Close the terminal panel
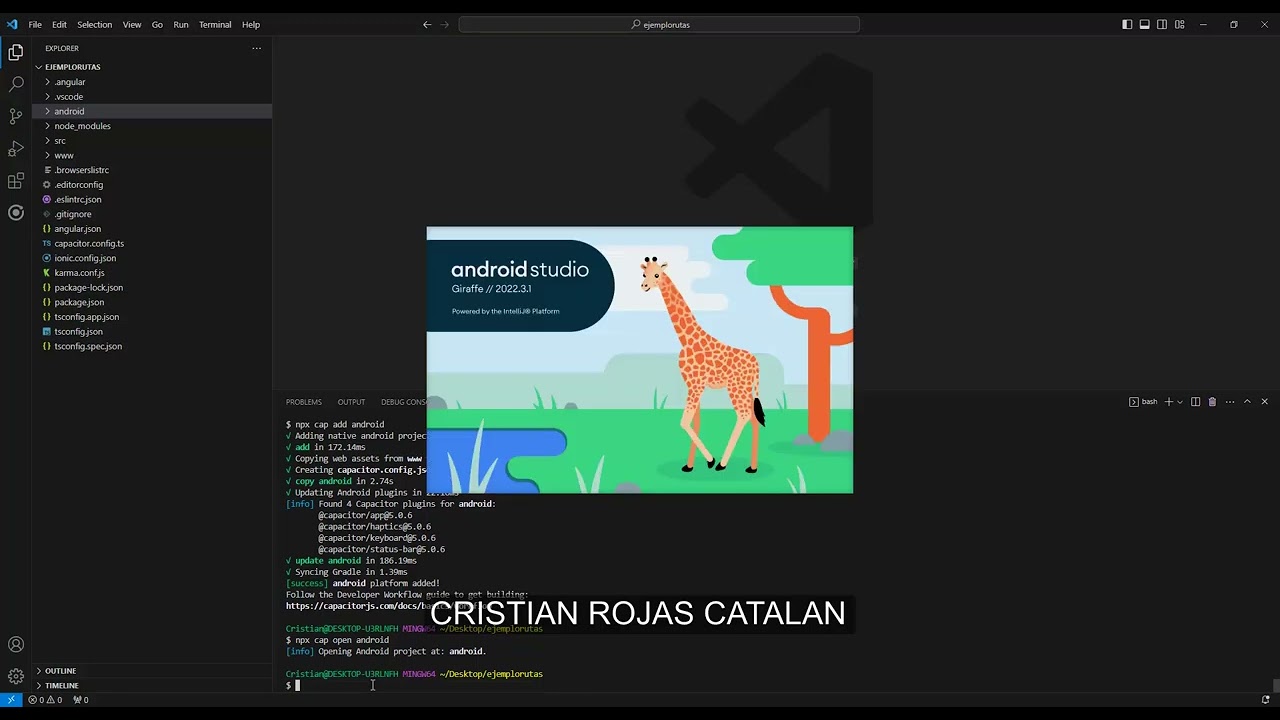 click(1264, 402)
